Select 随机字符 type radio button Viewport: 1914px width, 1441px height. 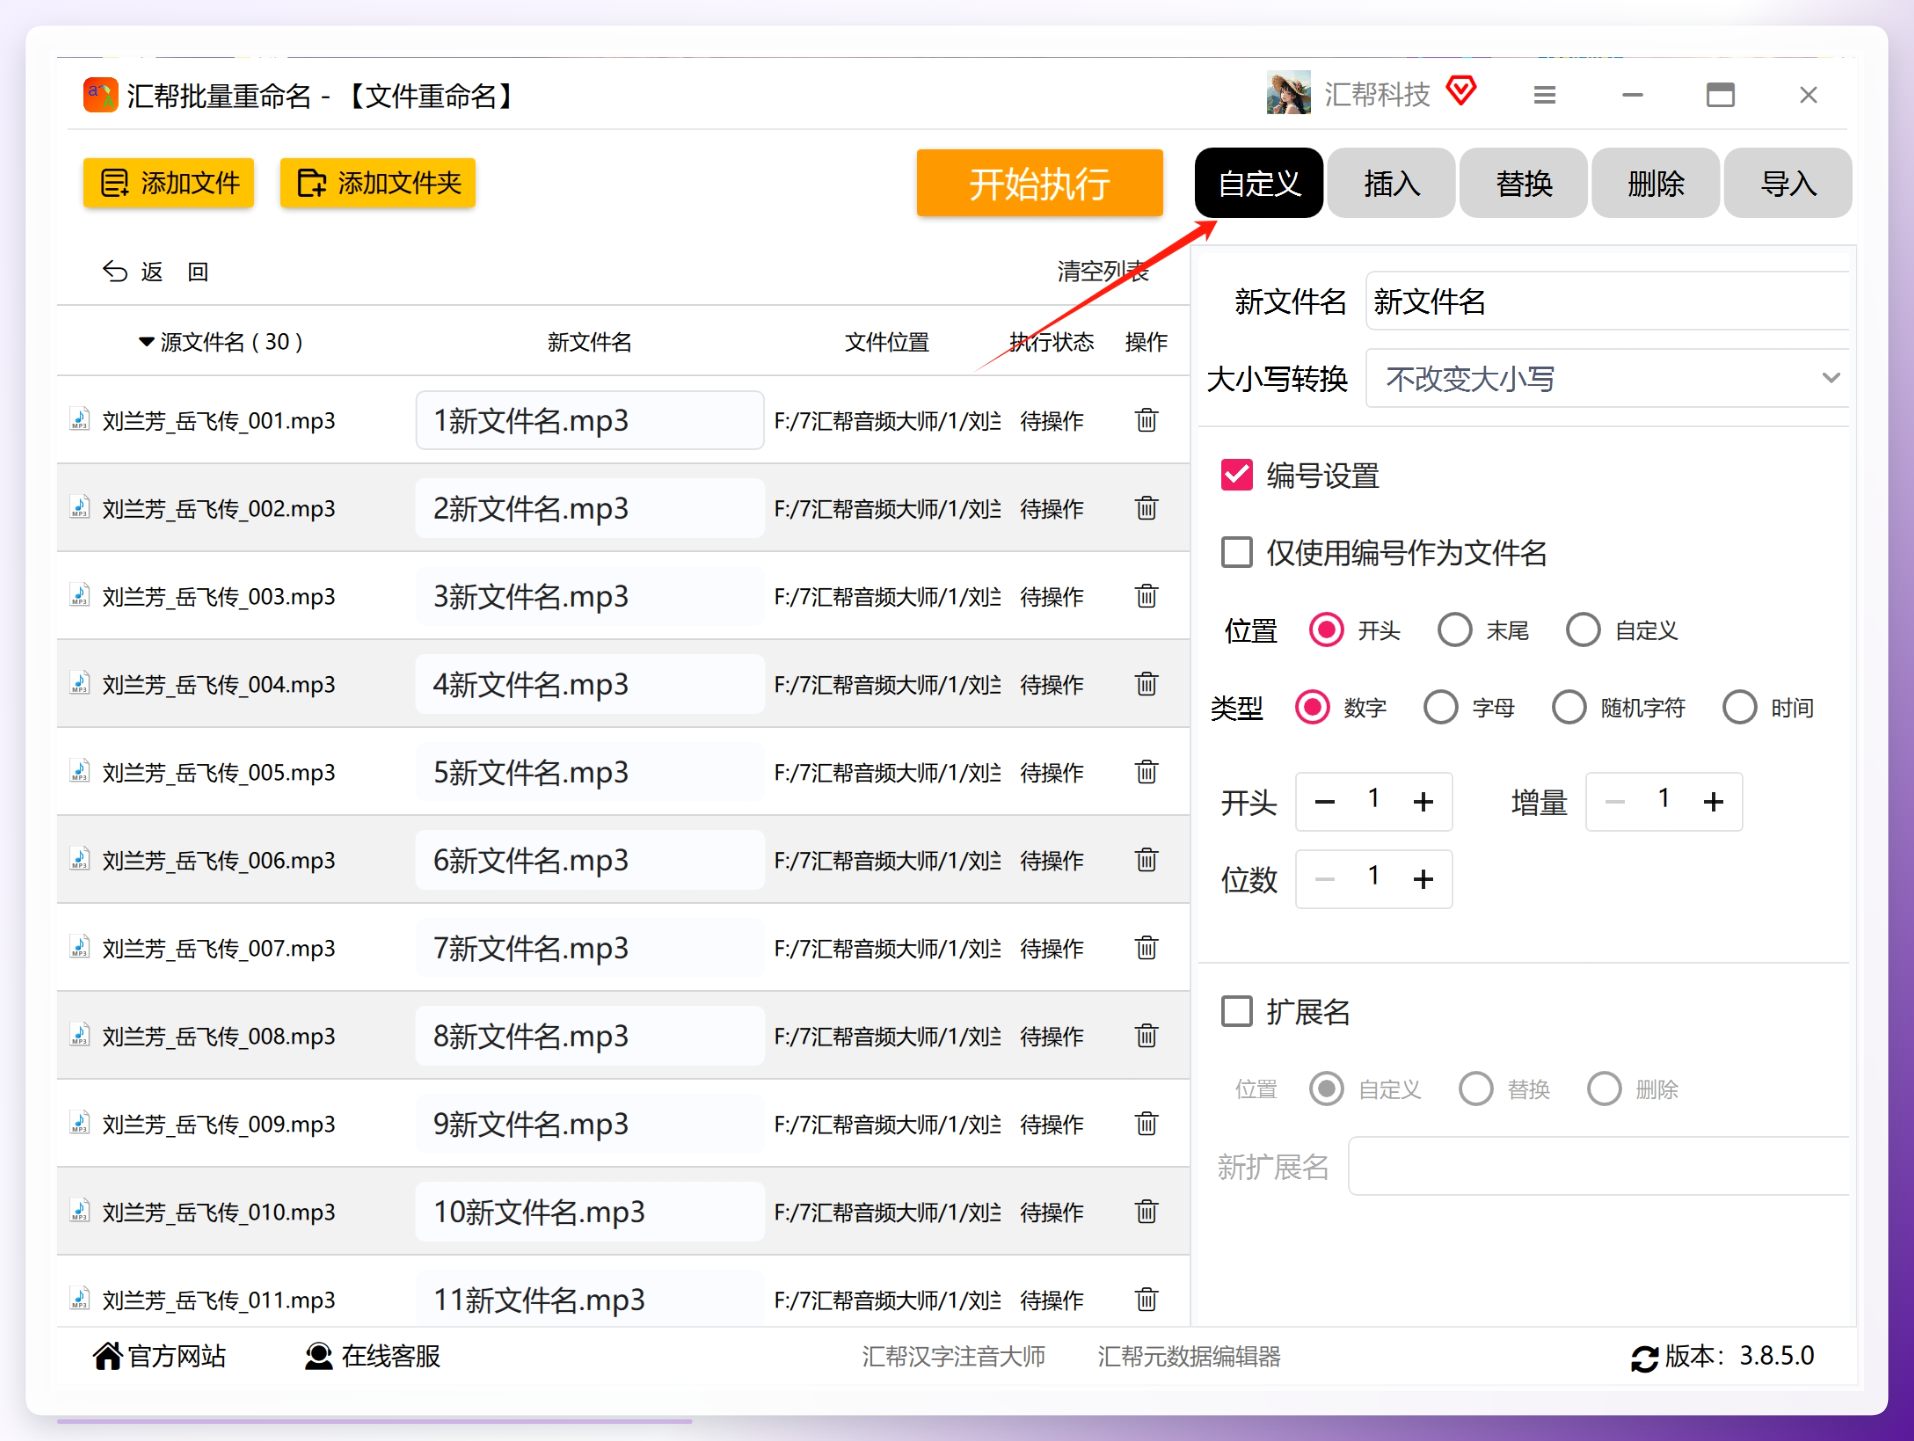(x=1568, y=707)
